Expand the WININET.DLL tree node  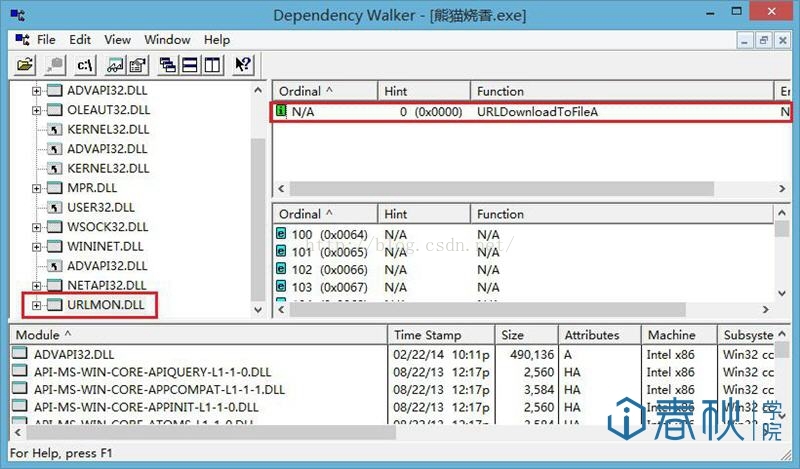pos(36,246)
